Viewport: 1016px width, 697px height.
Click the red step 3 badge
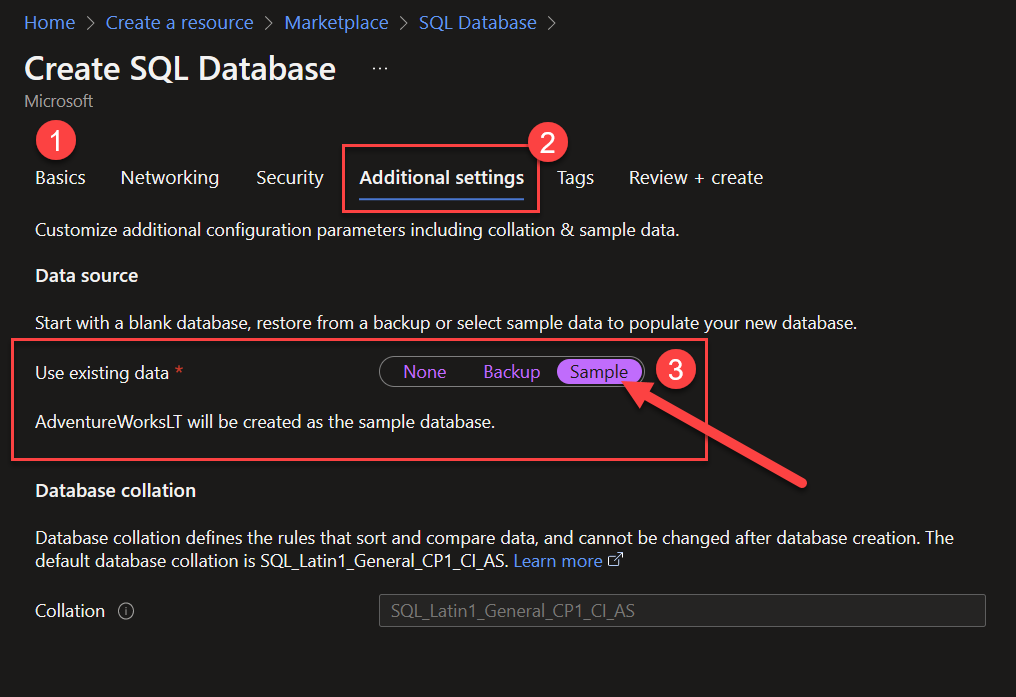point(676,370)
